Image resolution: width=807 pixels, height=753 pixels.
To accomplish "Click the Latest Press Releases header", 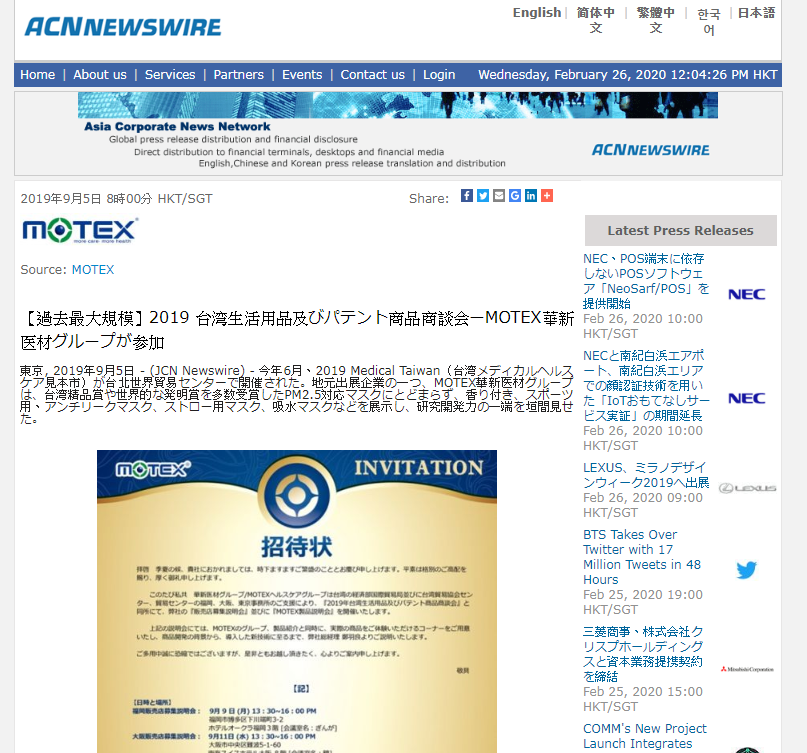I will [680, 231].
